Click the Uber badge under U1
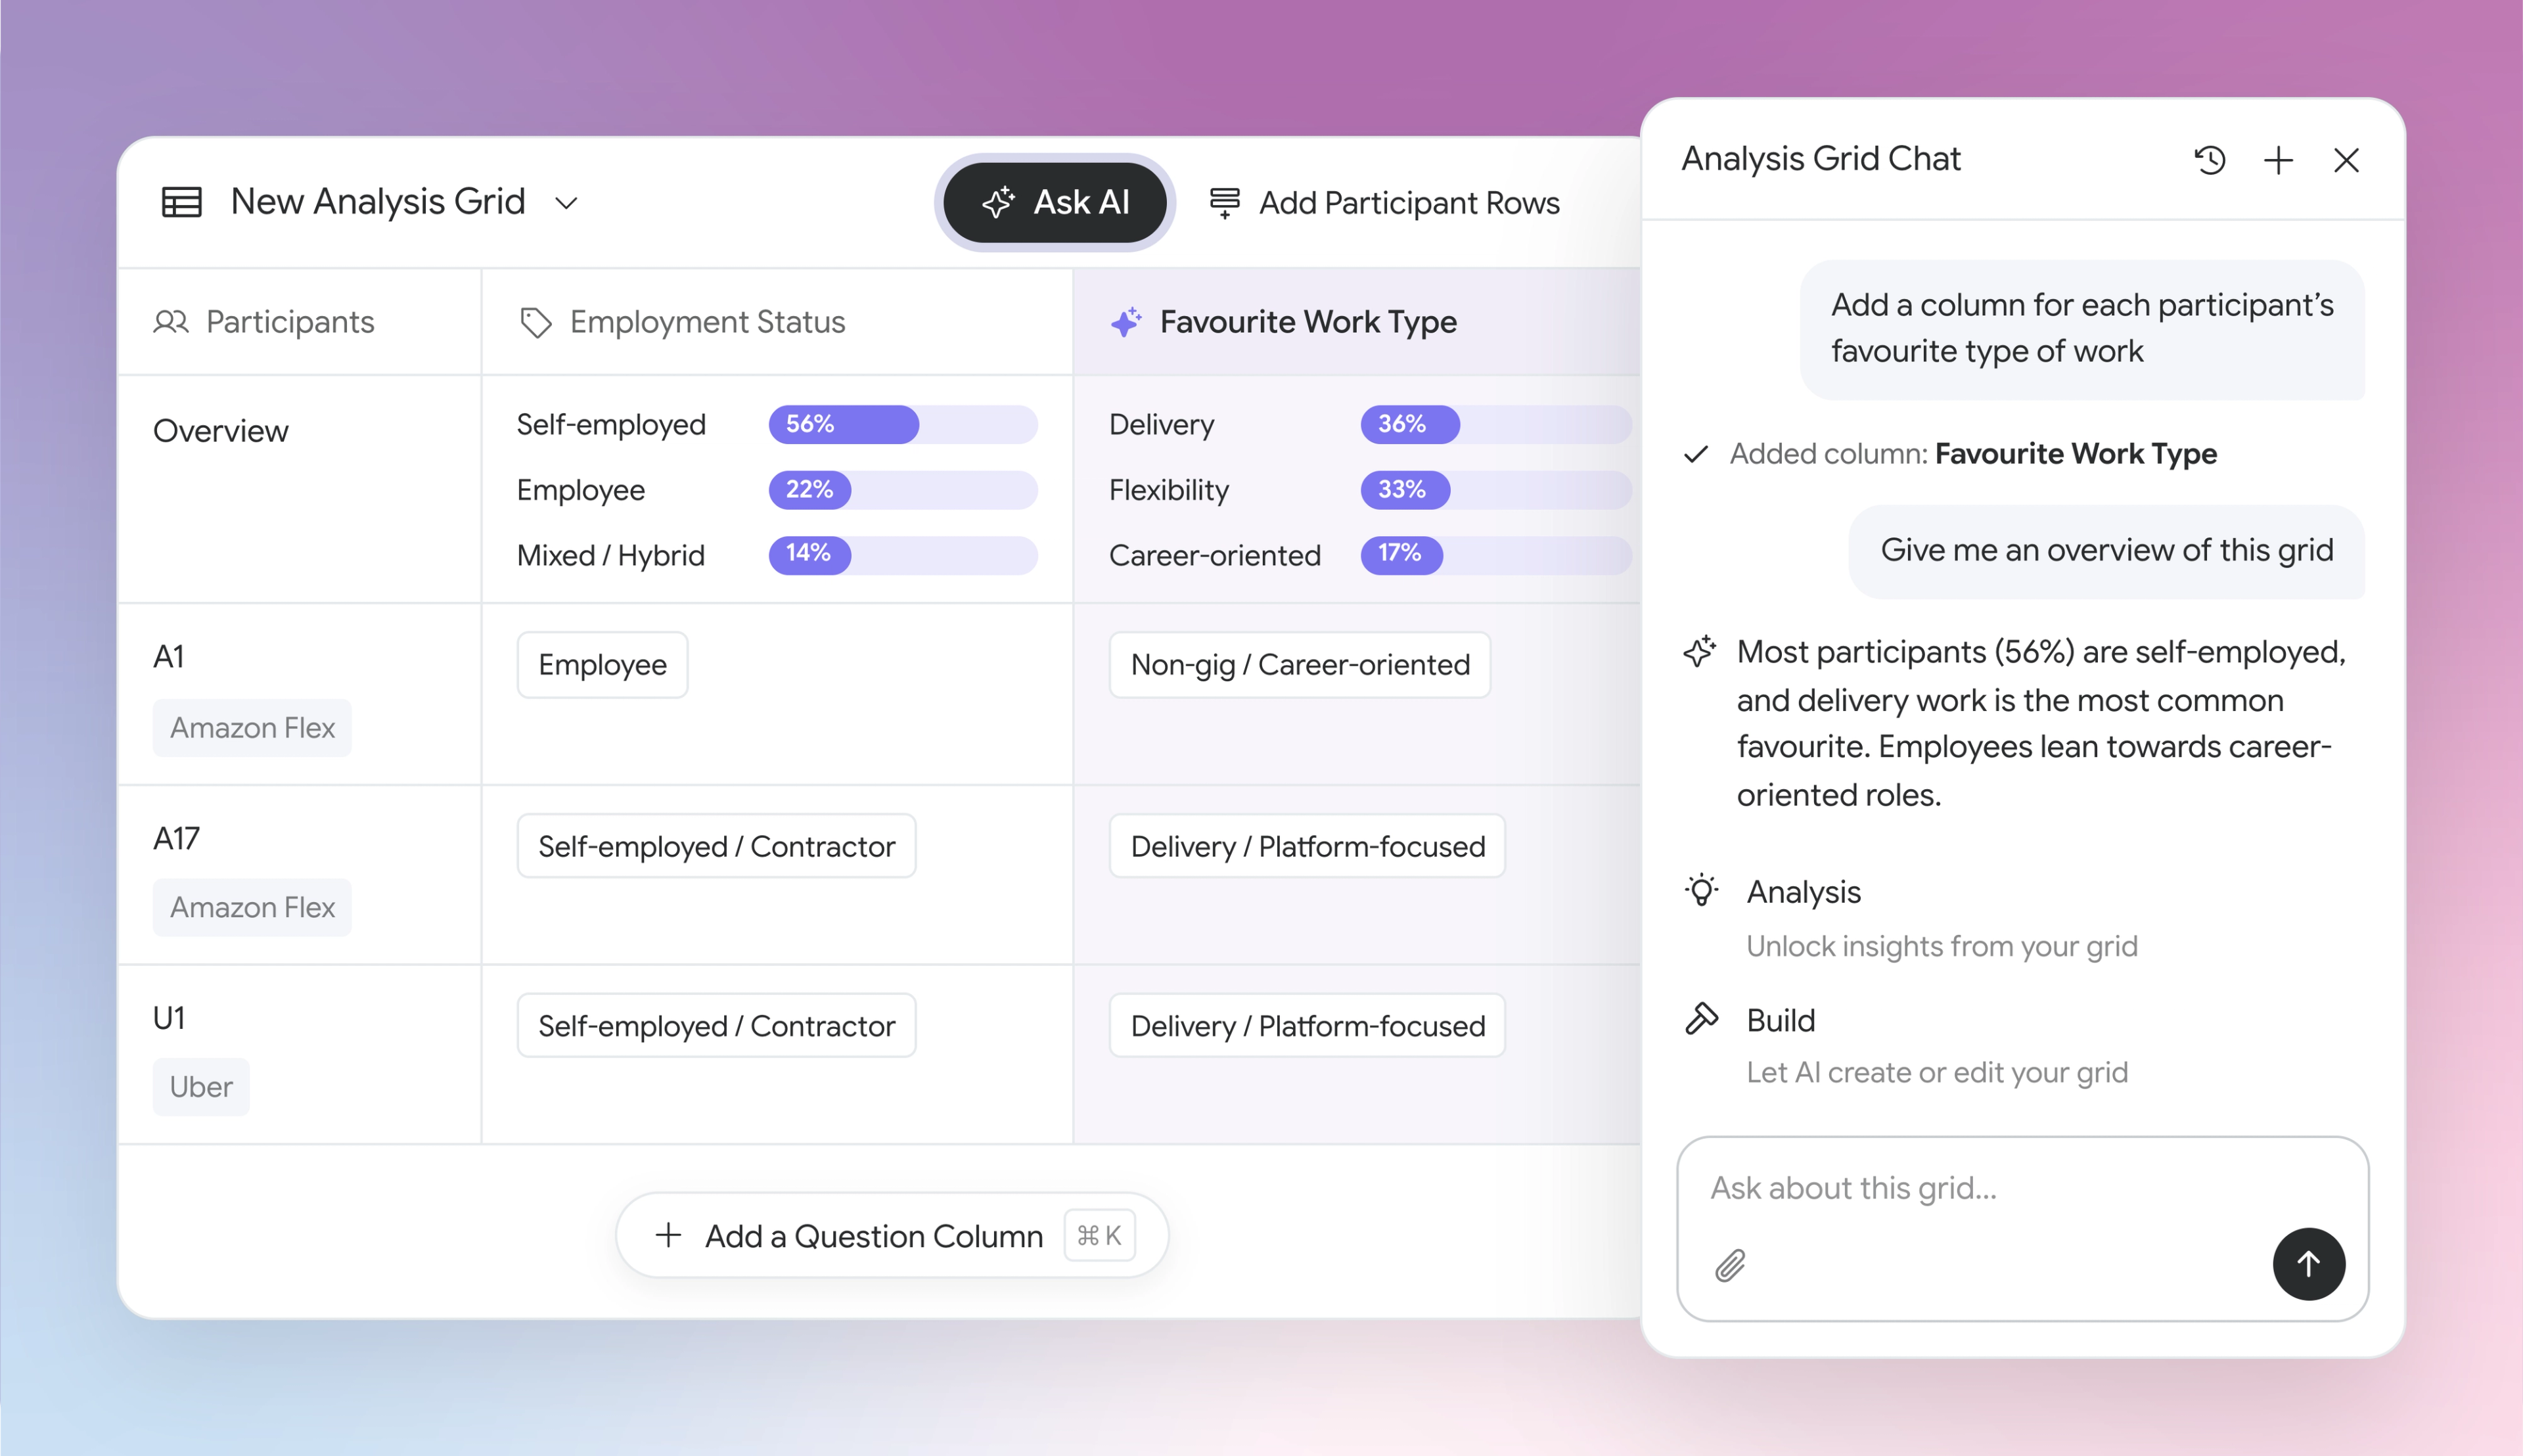The height and width of the screenshot is (1456, 2523). click(201, 1087)
